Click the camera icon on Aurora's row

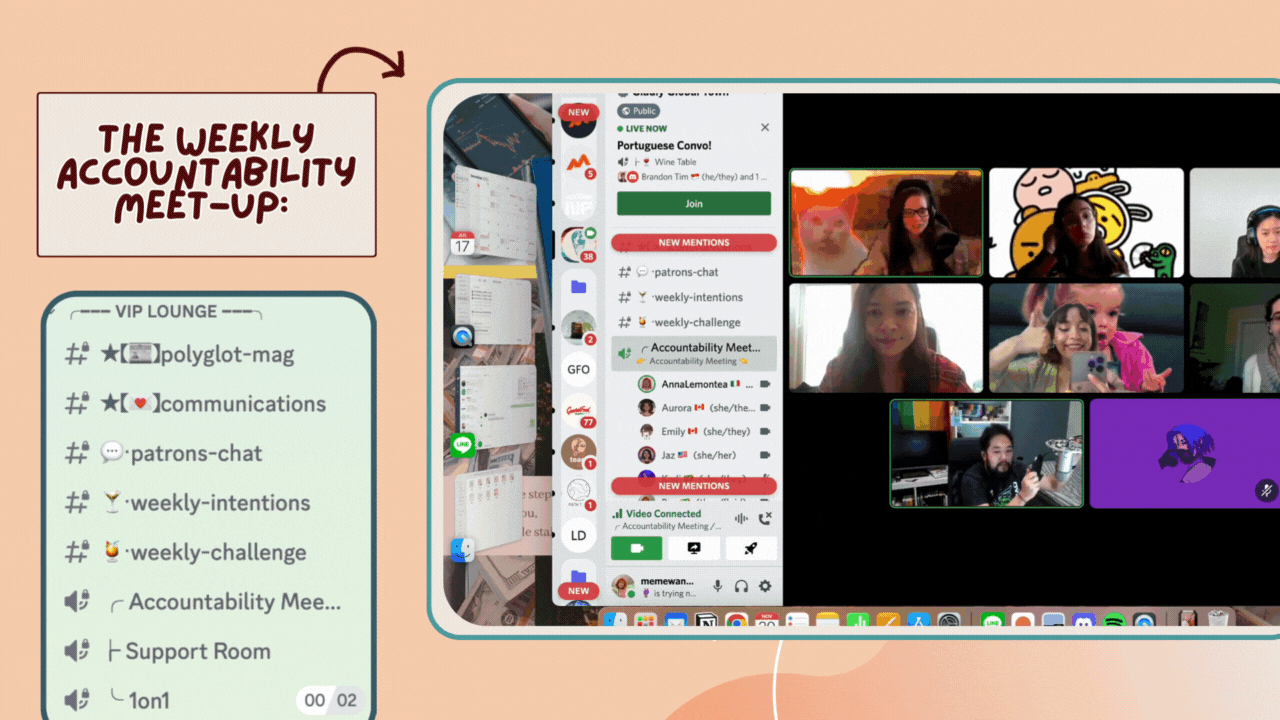[x=765, y=408]
